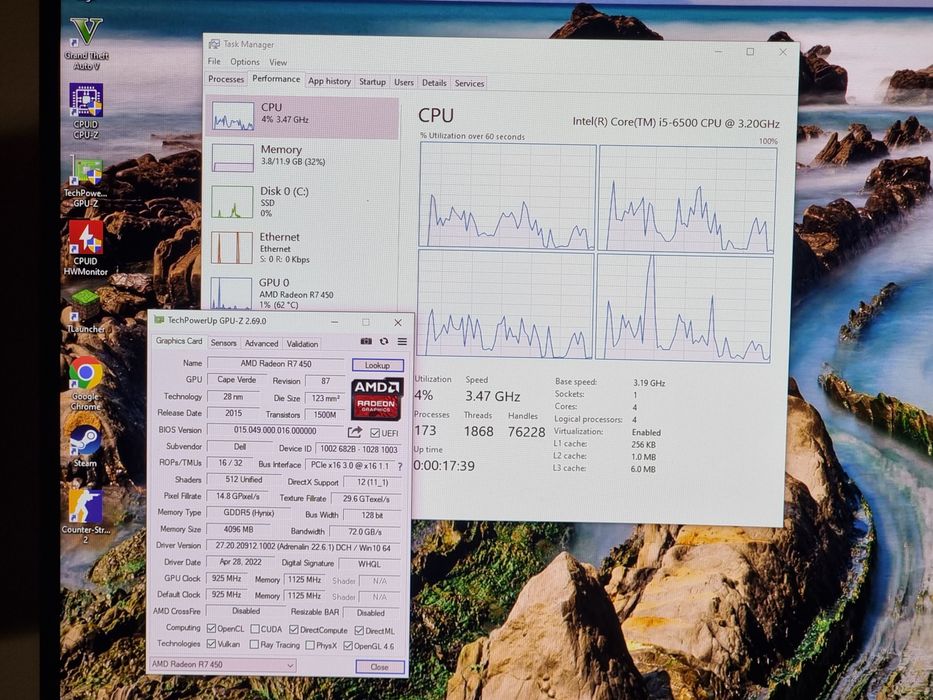This screenshot has width=933, height=700.
Task: Open GPU-Z hamburger menu icon
Action: (402, 341)
